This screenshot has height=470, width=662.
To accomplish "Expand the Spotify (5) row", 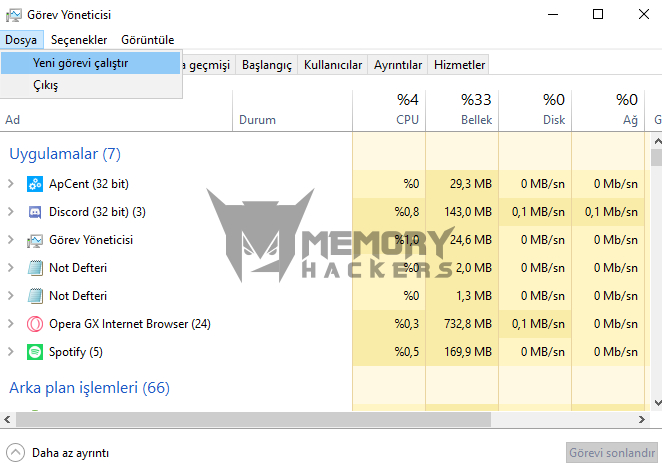I will 11,352.
